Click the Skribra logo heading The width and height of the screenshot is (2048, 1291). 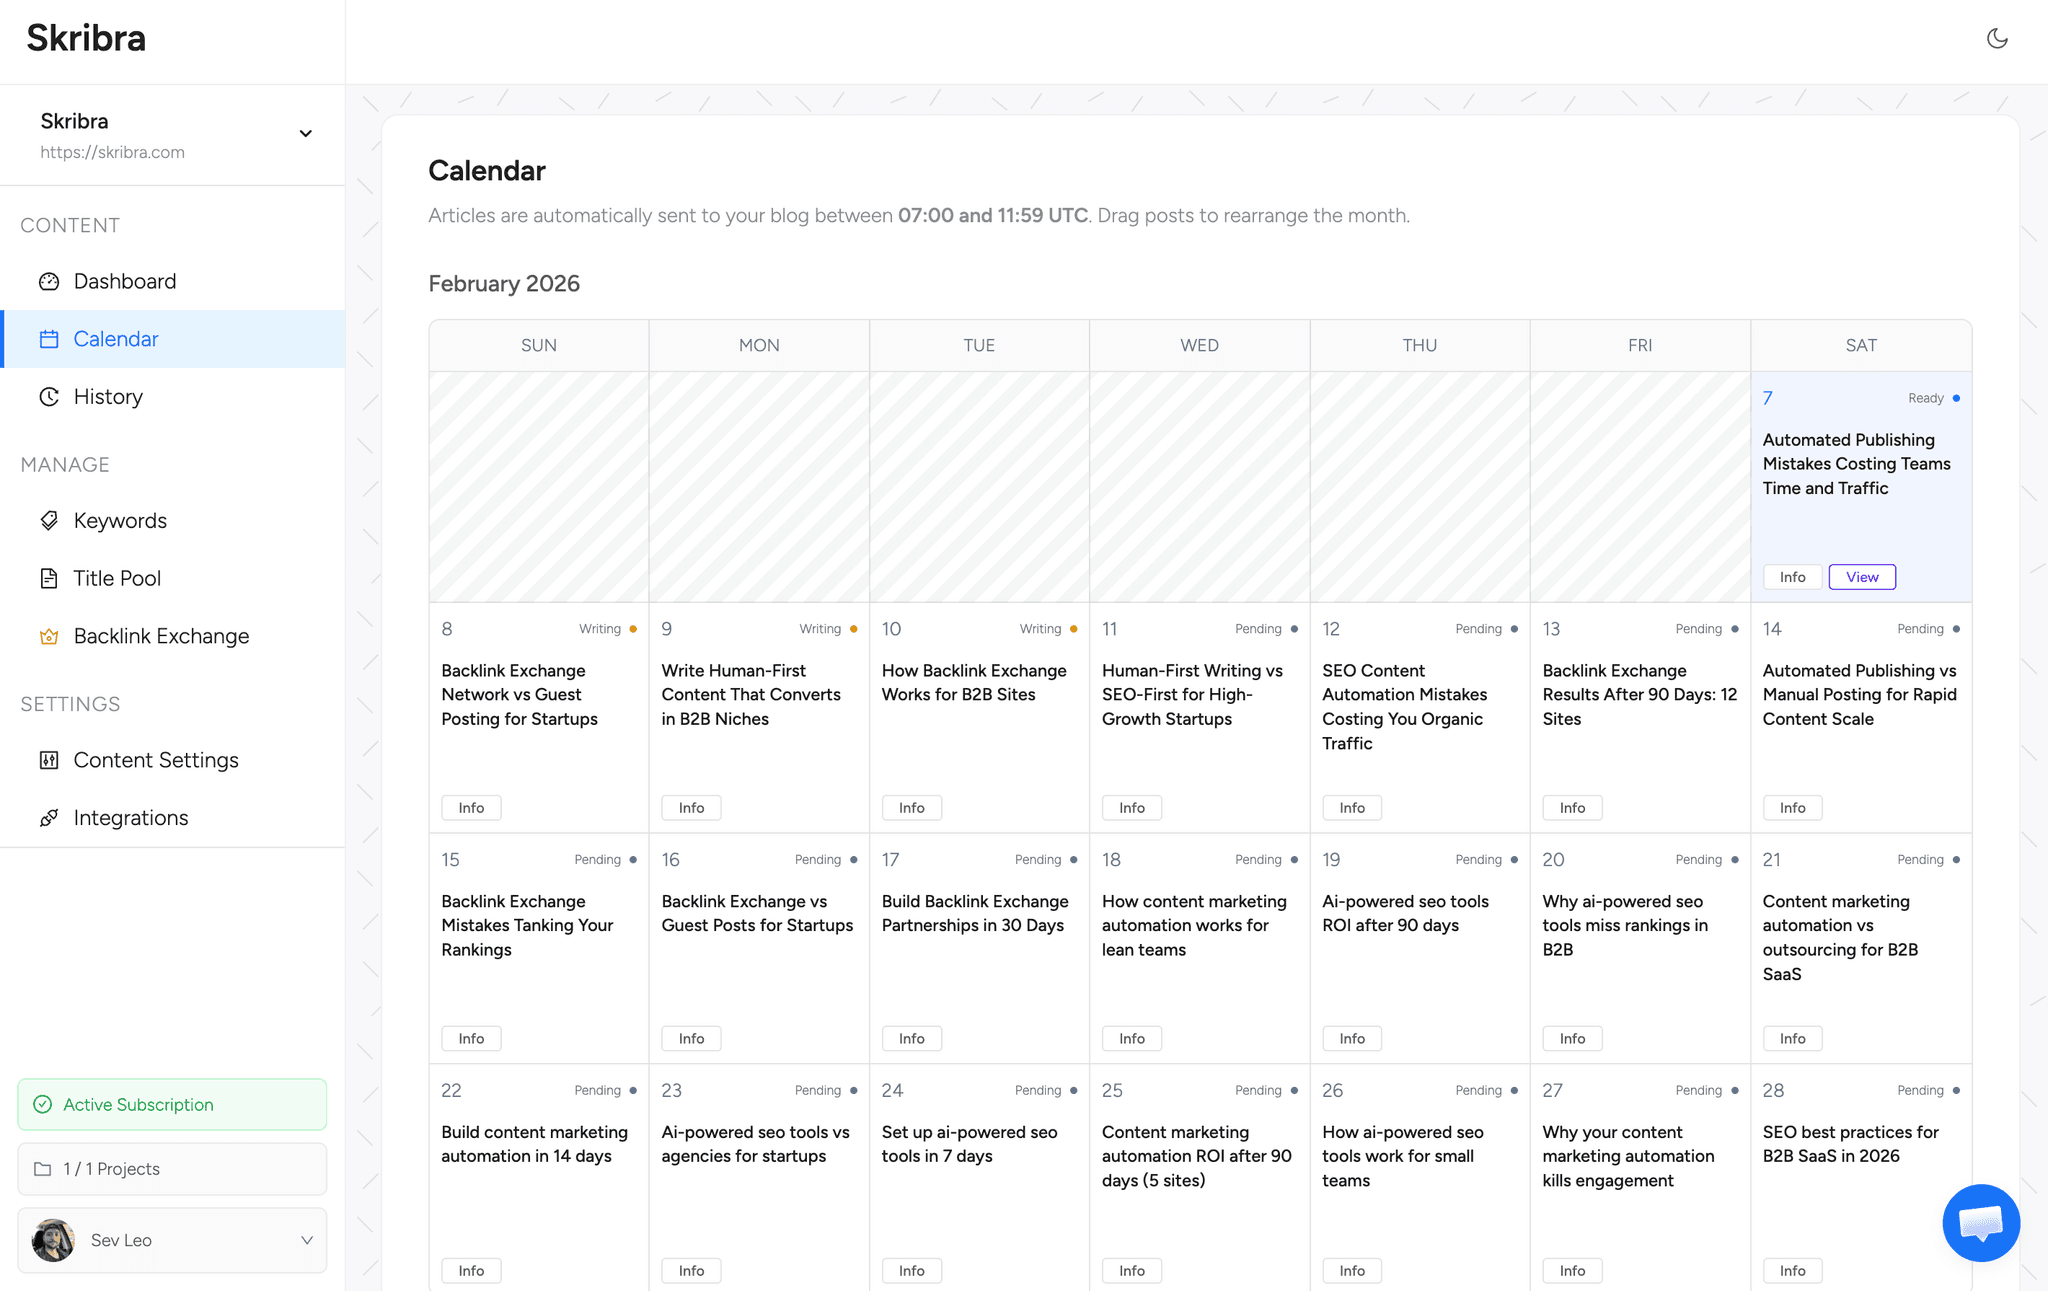85,38
